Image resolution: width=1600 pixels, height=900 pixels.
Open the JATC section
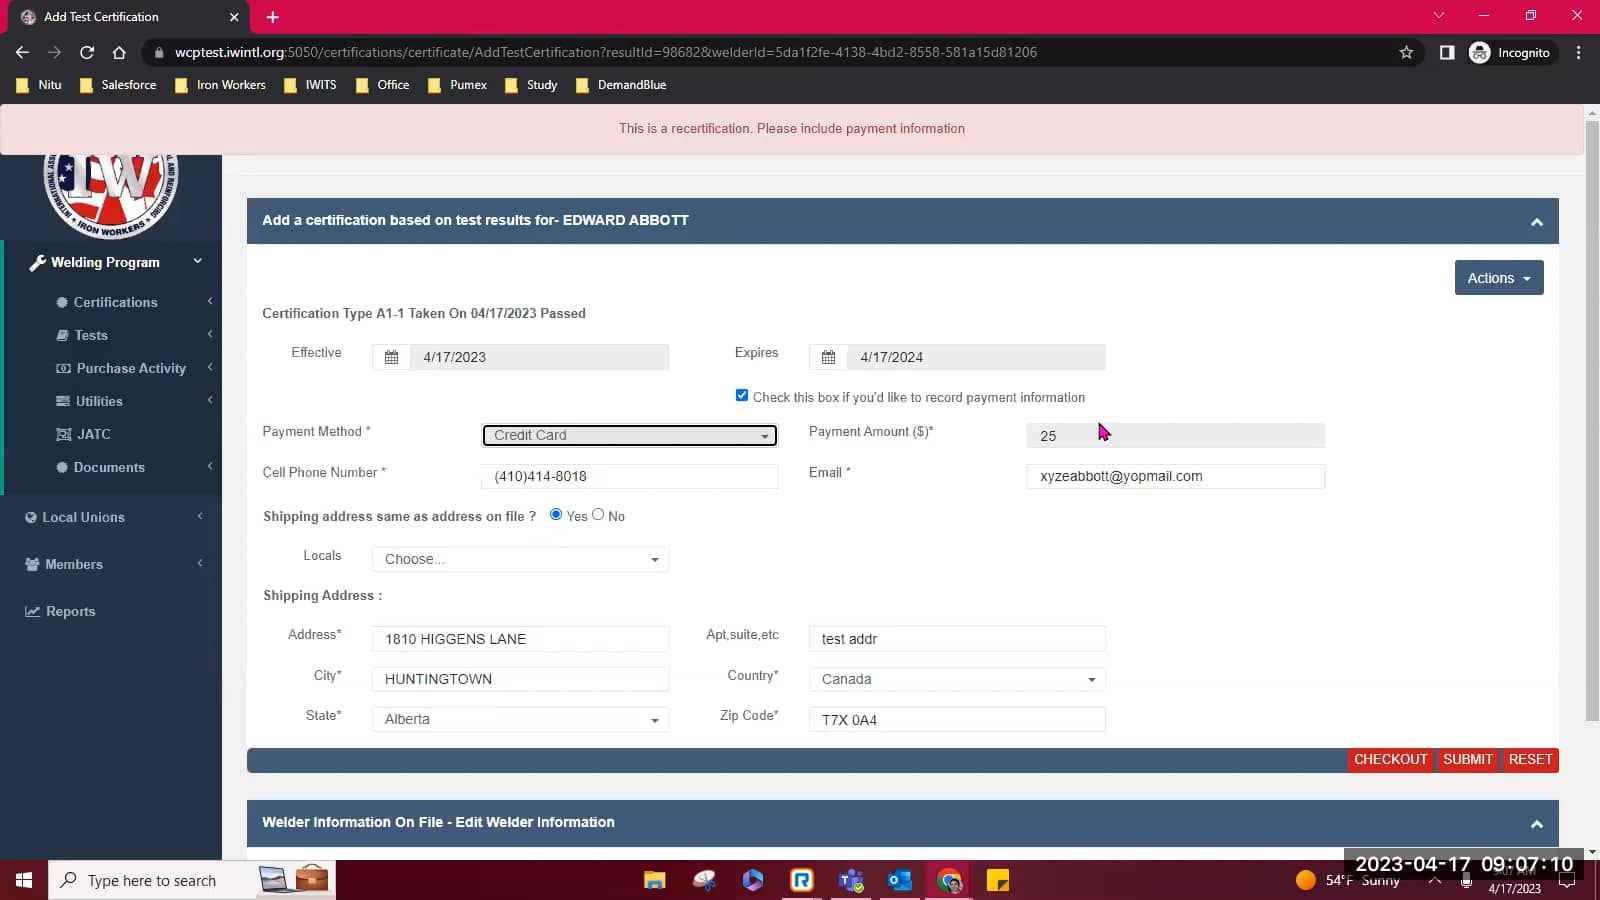pyautogui.click(x=63, y=434)
